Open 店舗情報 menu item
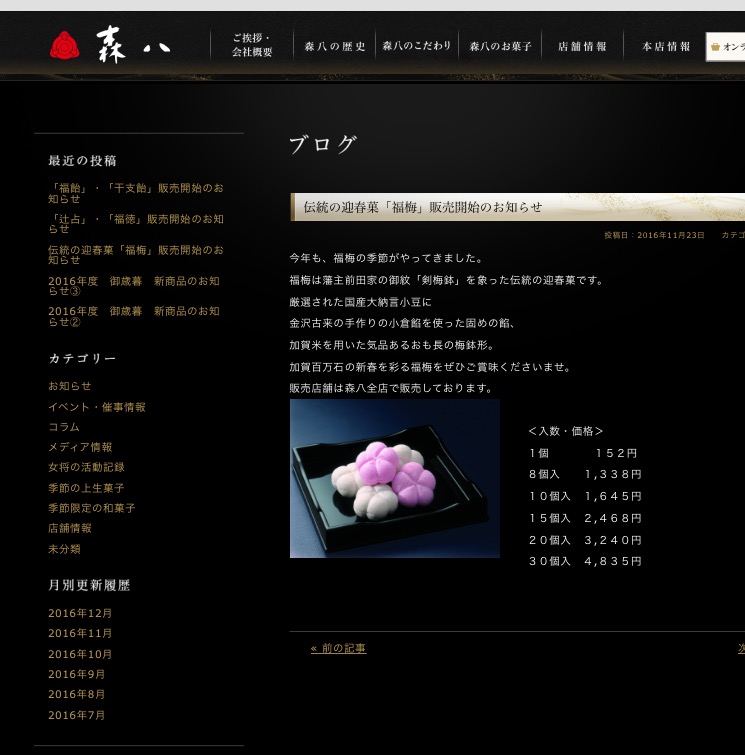 pyautogui.click(x=582, y=46)
